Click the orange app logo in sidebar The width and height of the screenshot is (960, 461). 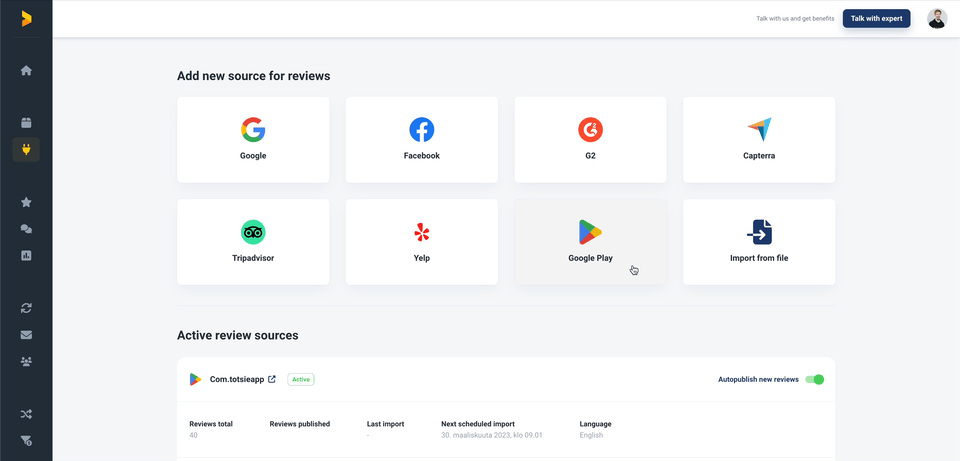pos(26,19)
